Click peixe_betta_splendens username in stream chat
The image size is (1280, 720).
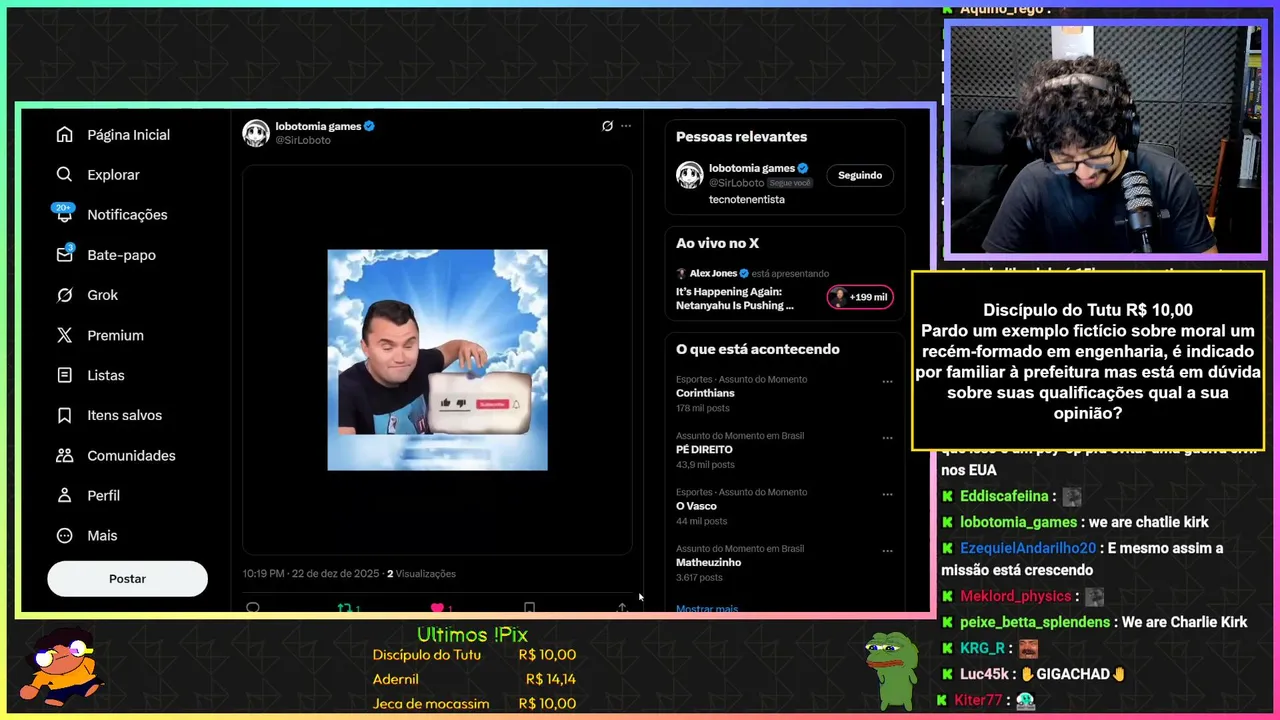pos(1035,622)
